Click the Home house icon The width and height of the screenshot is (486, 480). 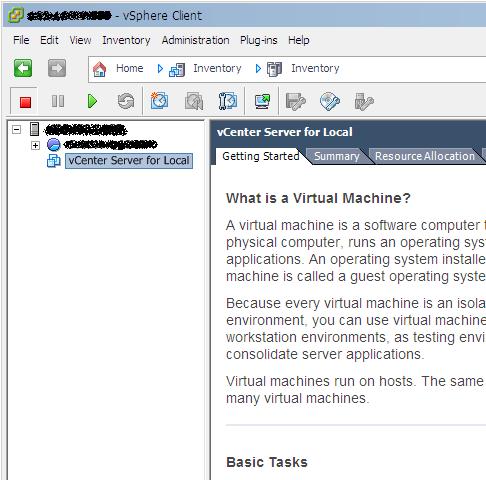[x=100, y=69]
